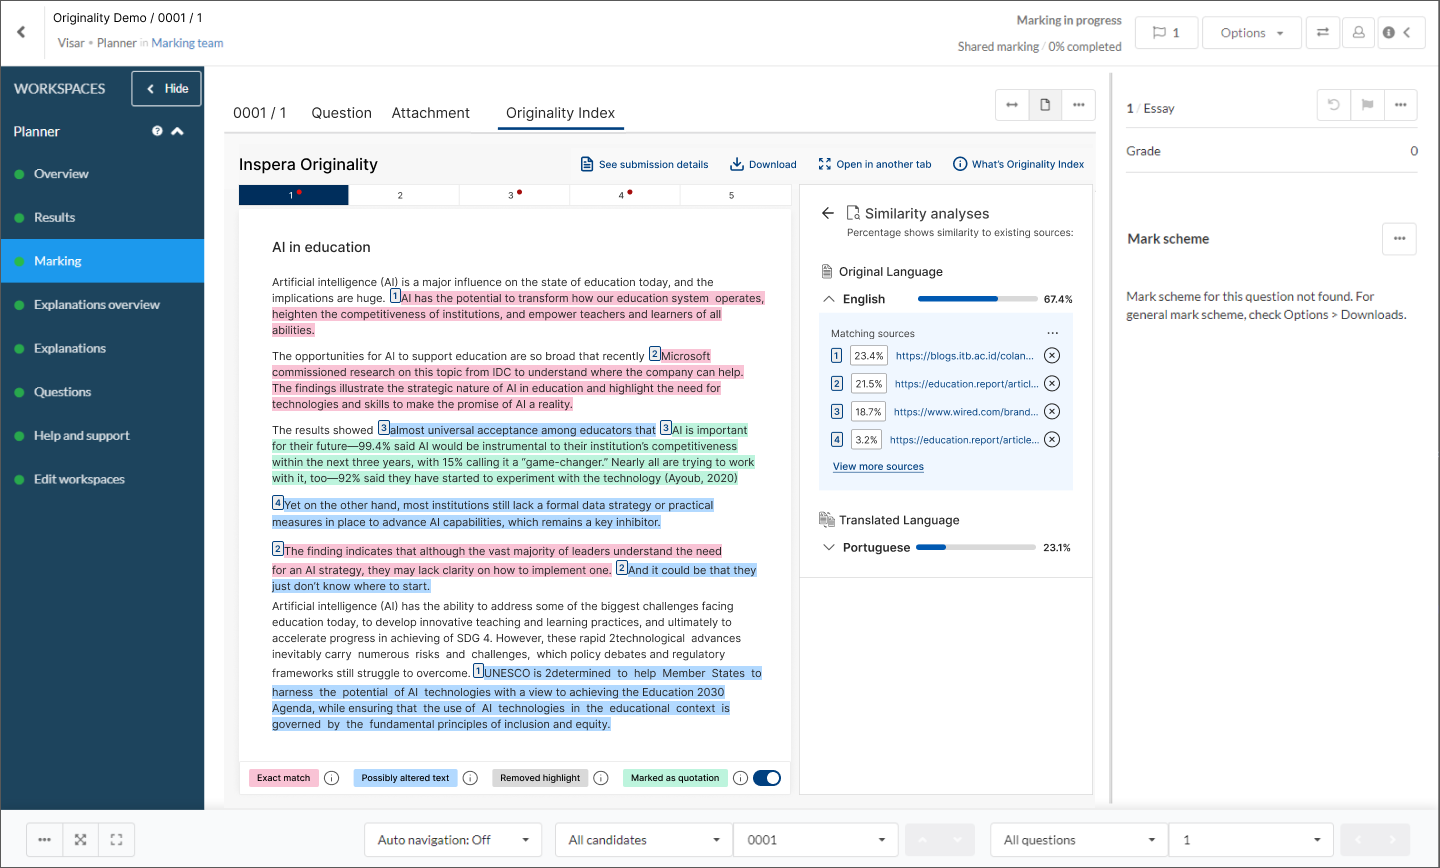
Task: Open the Results workspace item
Action: tap(102, 217)
